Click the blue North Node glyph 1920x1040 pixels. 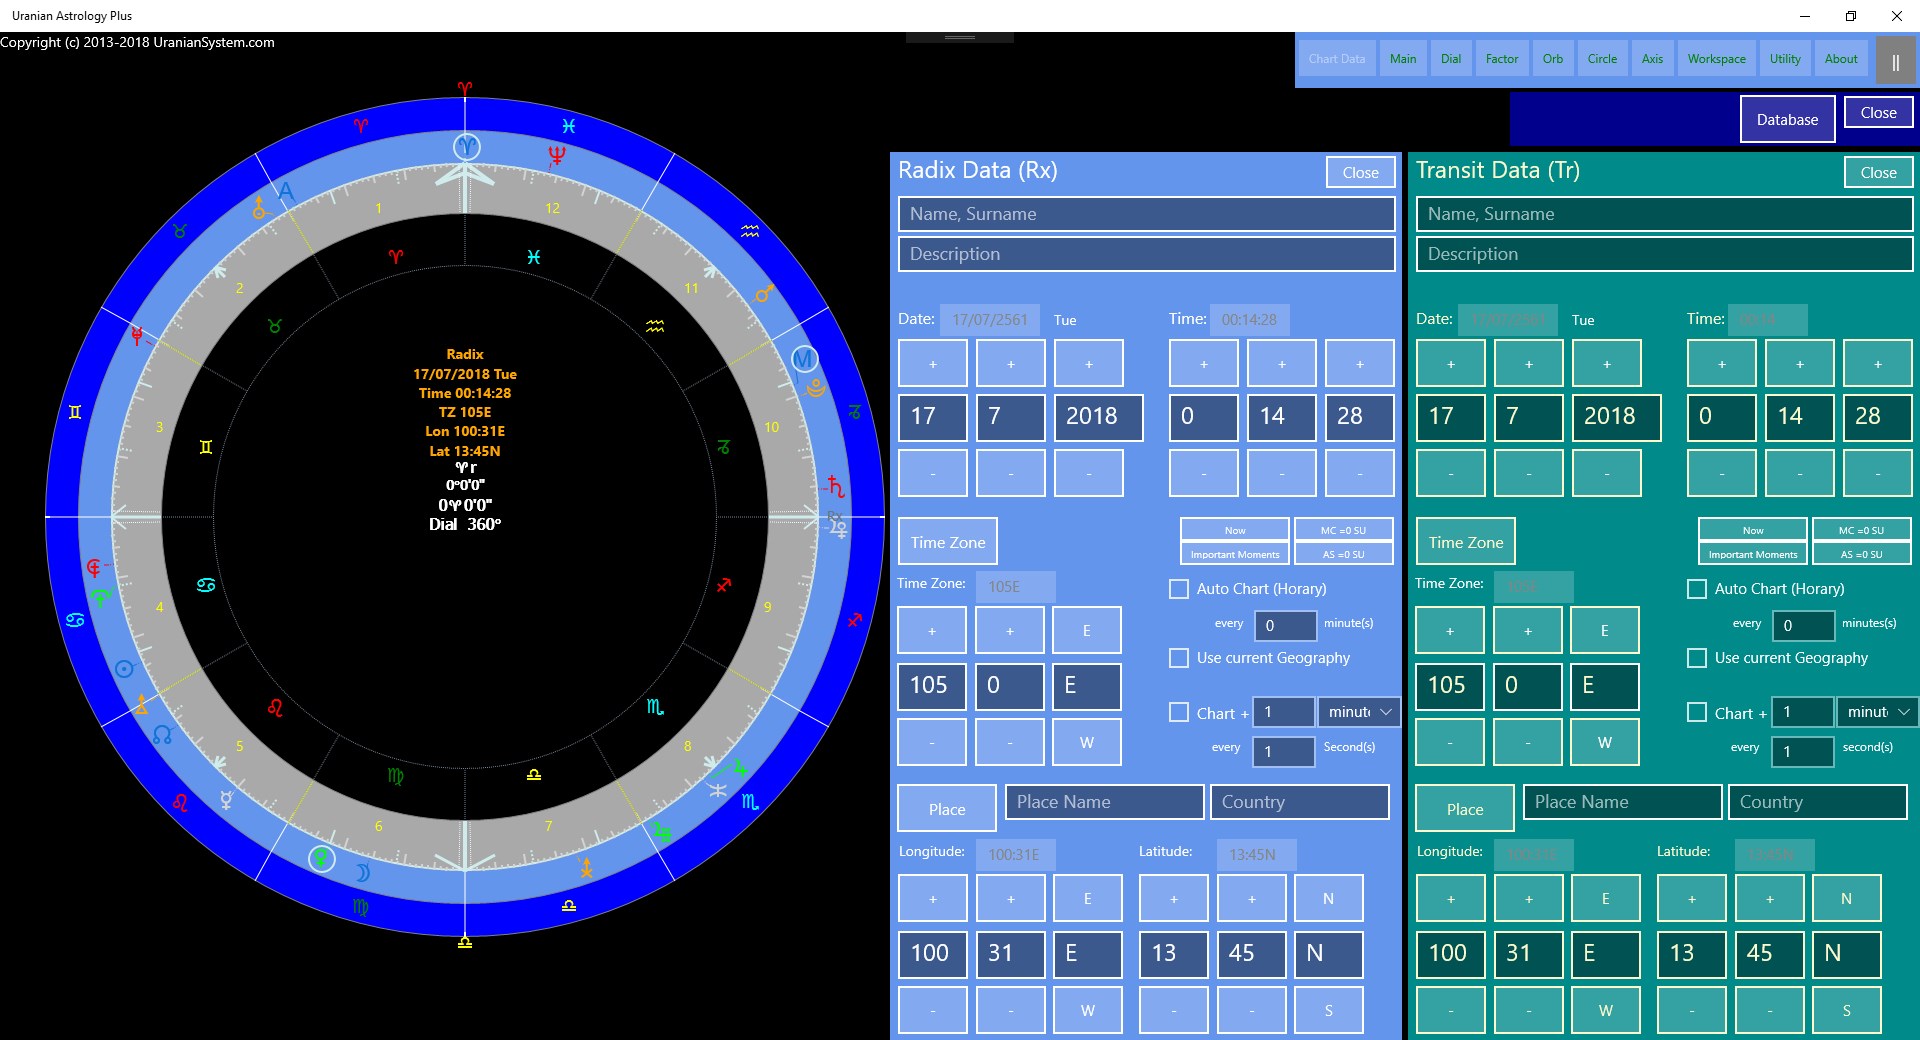coord(163,735)
